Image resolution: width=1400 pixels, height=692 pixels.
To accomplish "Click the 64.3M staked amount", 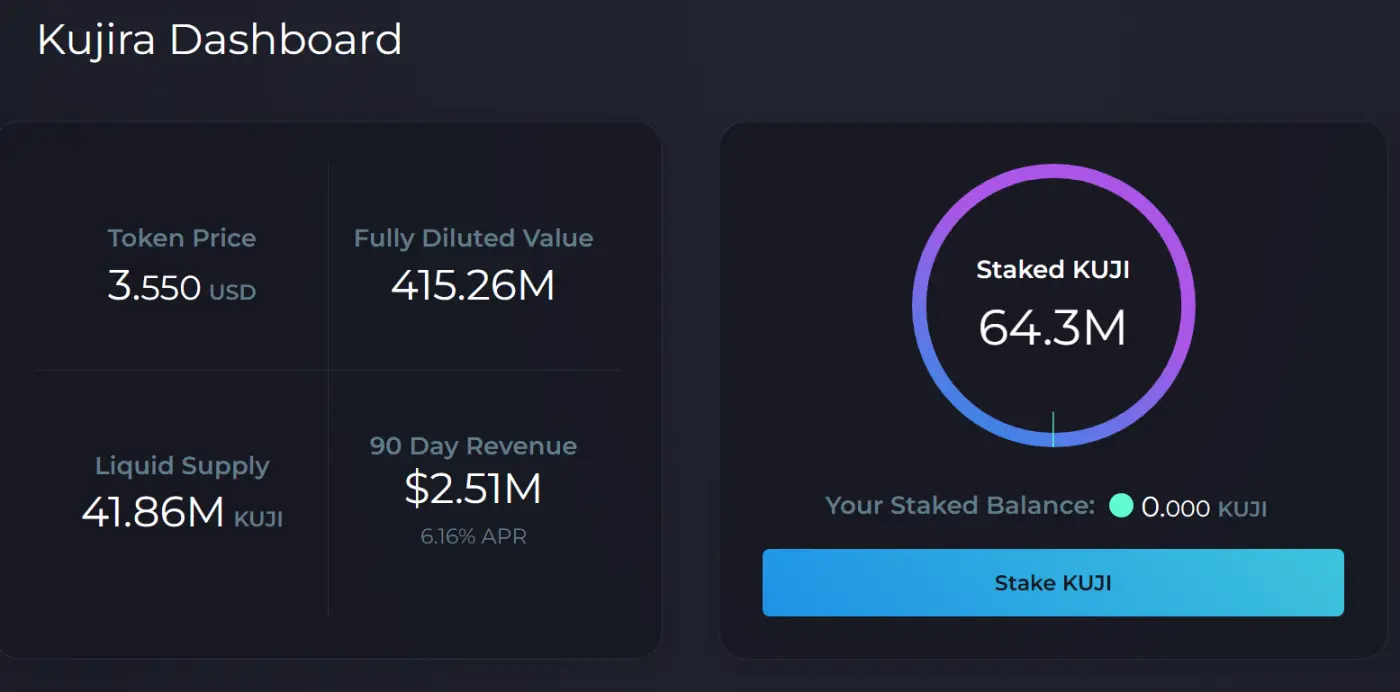I will [1053, 327].
